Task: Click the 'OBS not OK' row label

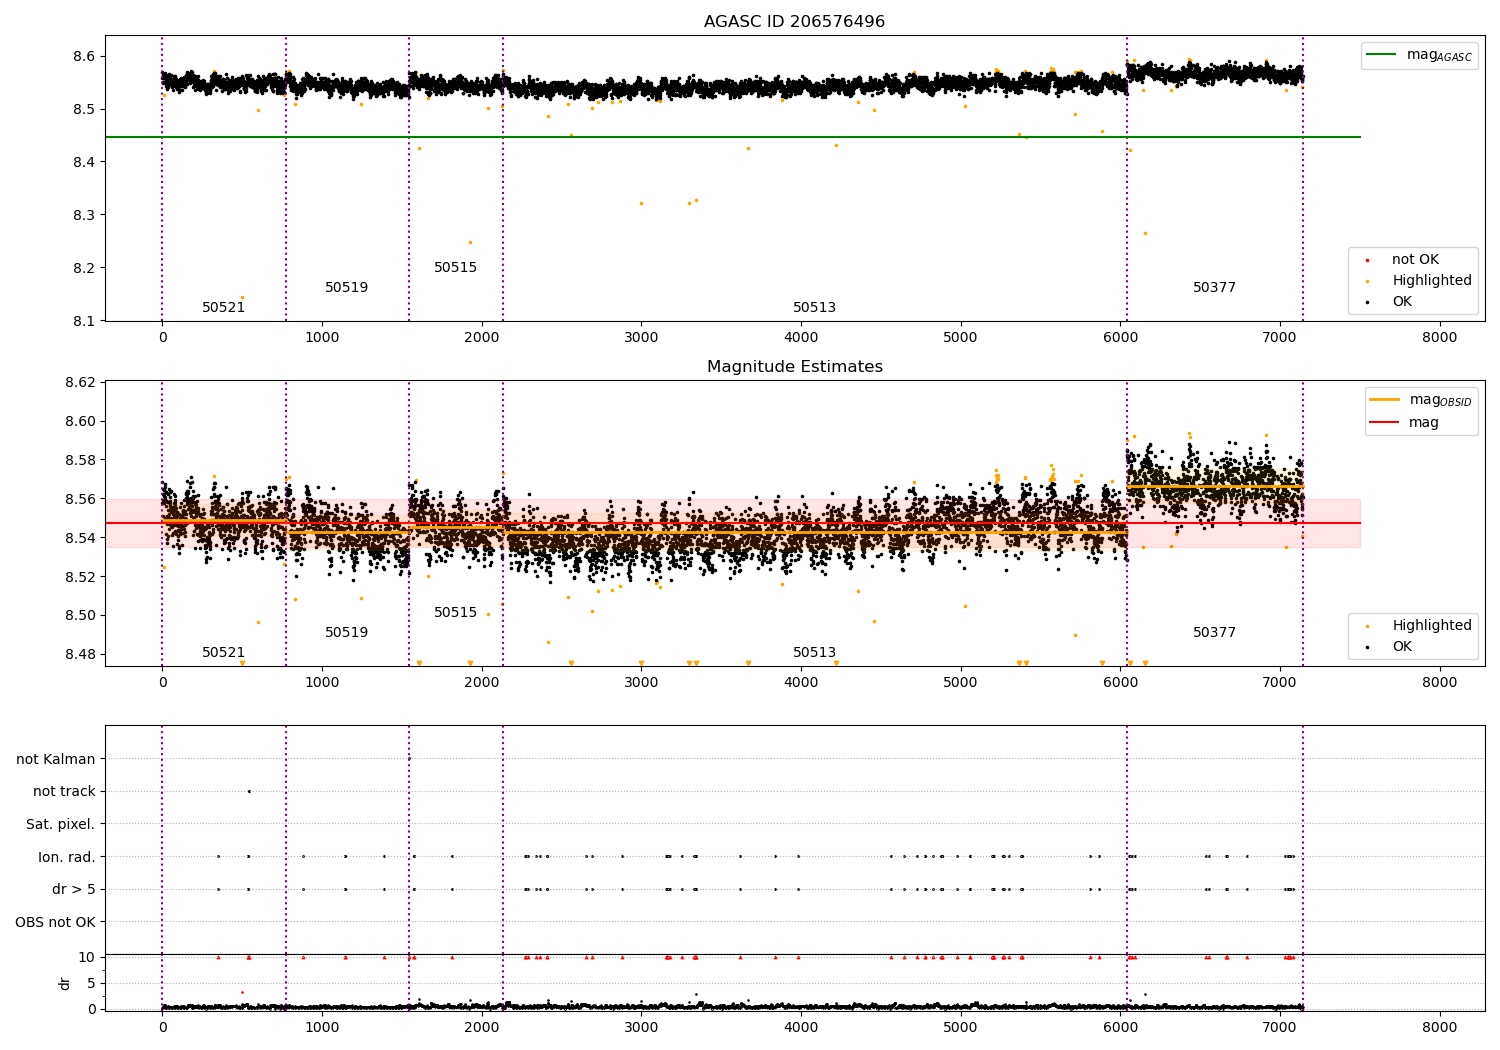Action: coord(56,923)
